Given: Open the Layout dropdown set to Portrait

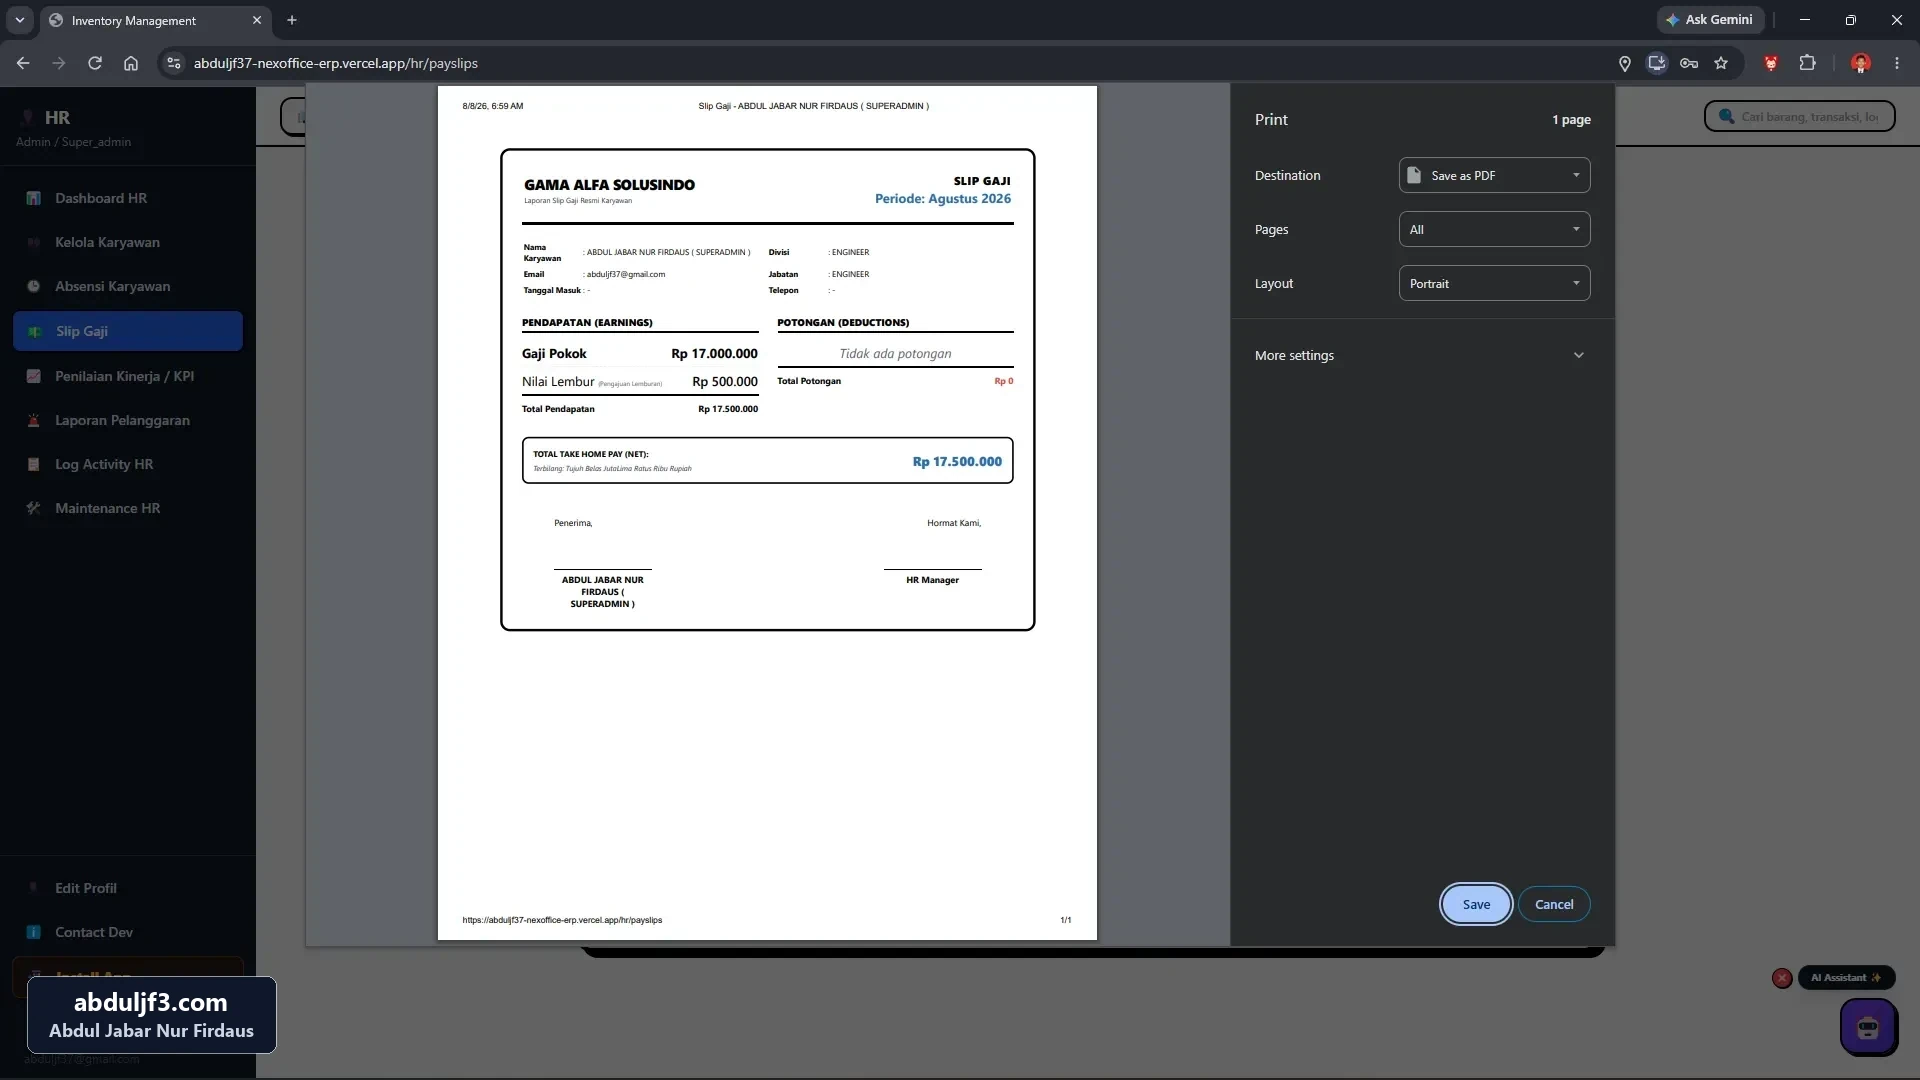Looking at the screenshot, I should click(x=1494, y=283).
